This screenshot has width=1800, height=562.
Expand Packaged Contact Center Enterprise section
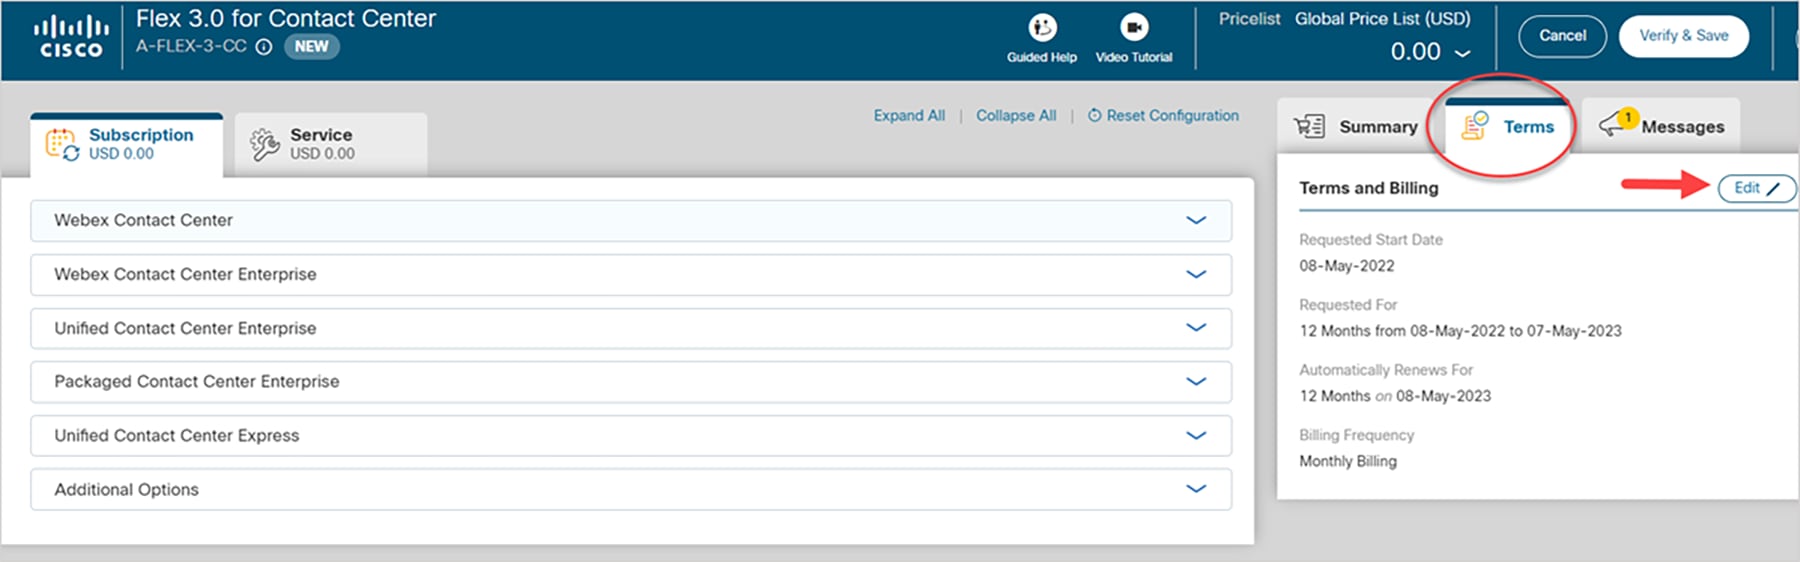pos(631,382)
